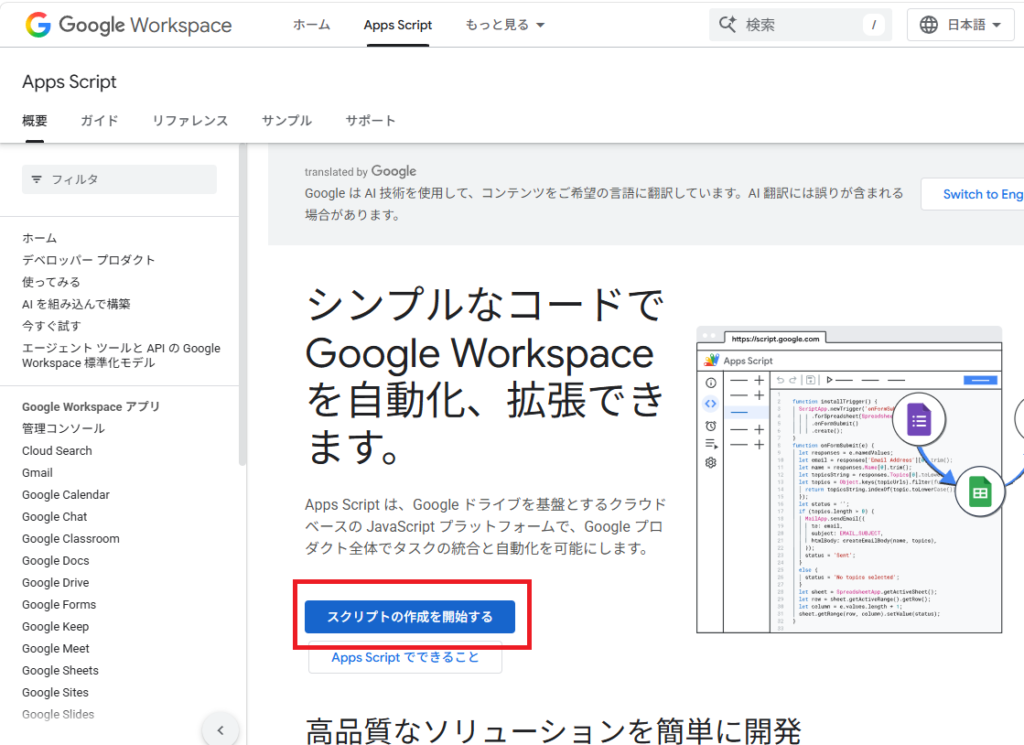This screenshot has width=1024, height=745.
Task: Click Apps Script でできること button
Action: pyautogui.click(x=405, y=658)
